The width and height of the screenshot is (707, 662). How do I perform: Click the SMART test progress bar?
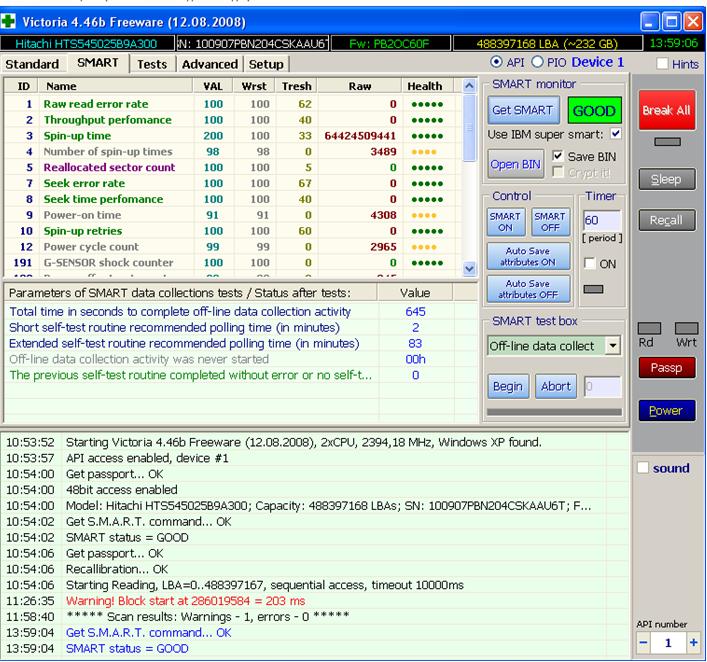[554, 411]
